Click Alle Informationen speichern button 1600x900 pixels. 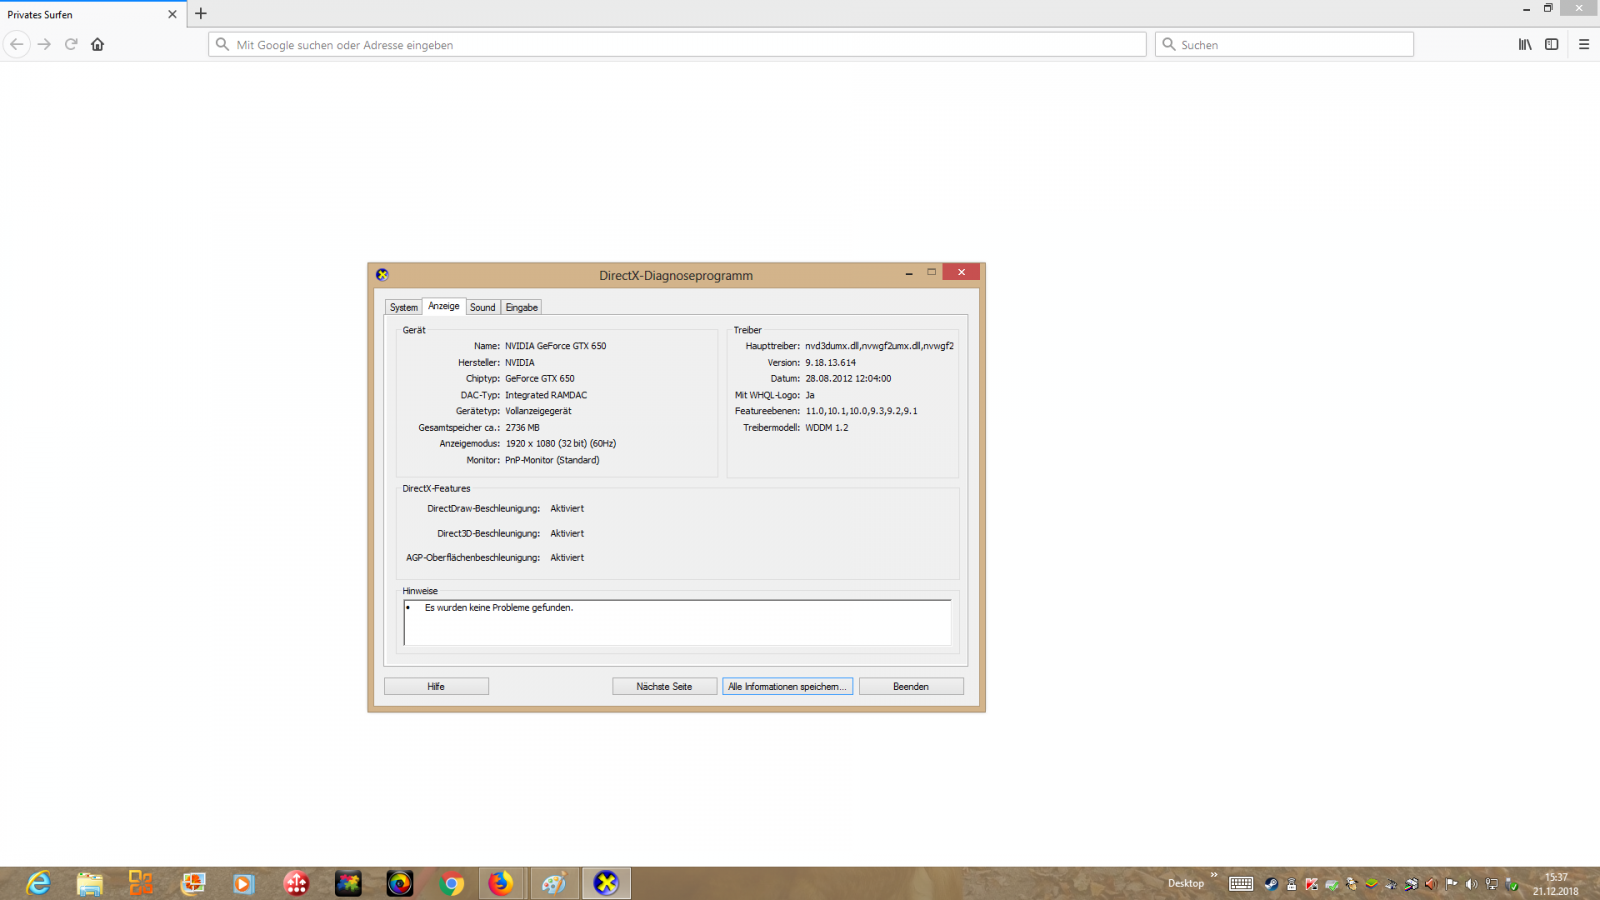pos(787,686)
